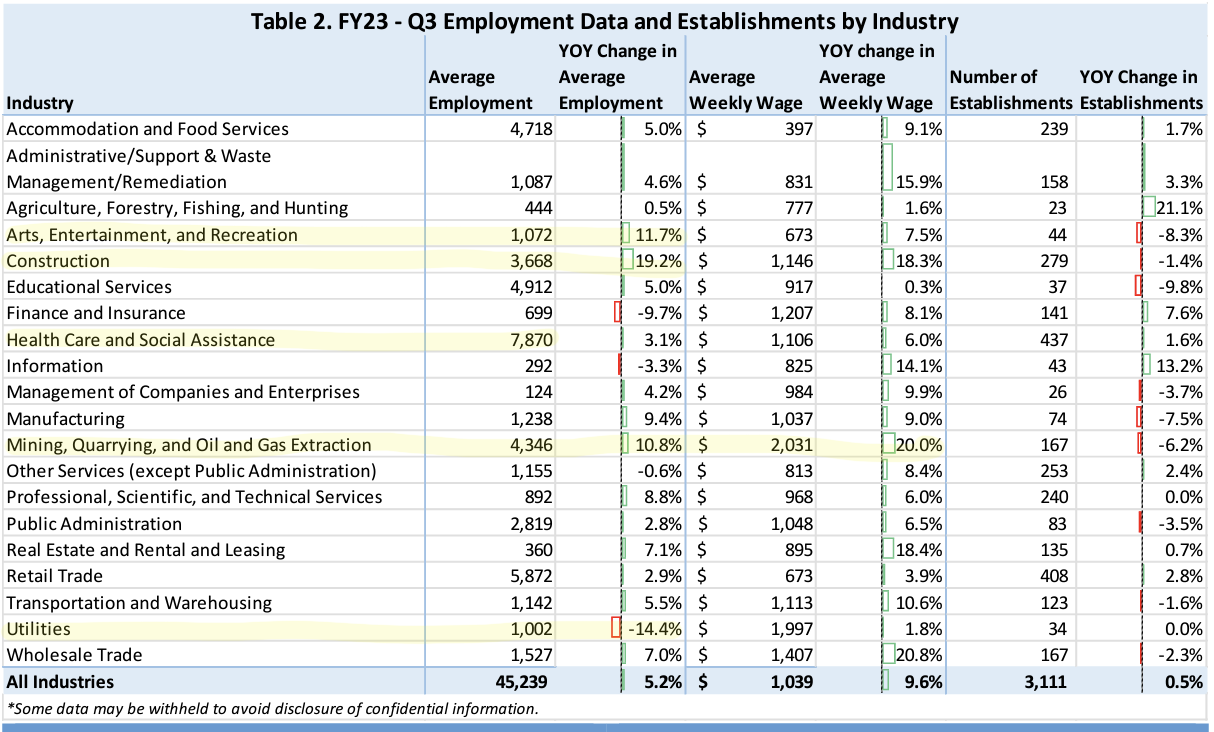Viewport: 1214px width, 732px height.
Task: Click the 19.2% employment change cell
Action: [658, 261]
